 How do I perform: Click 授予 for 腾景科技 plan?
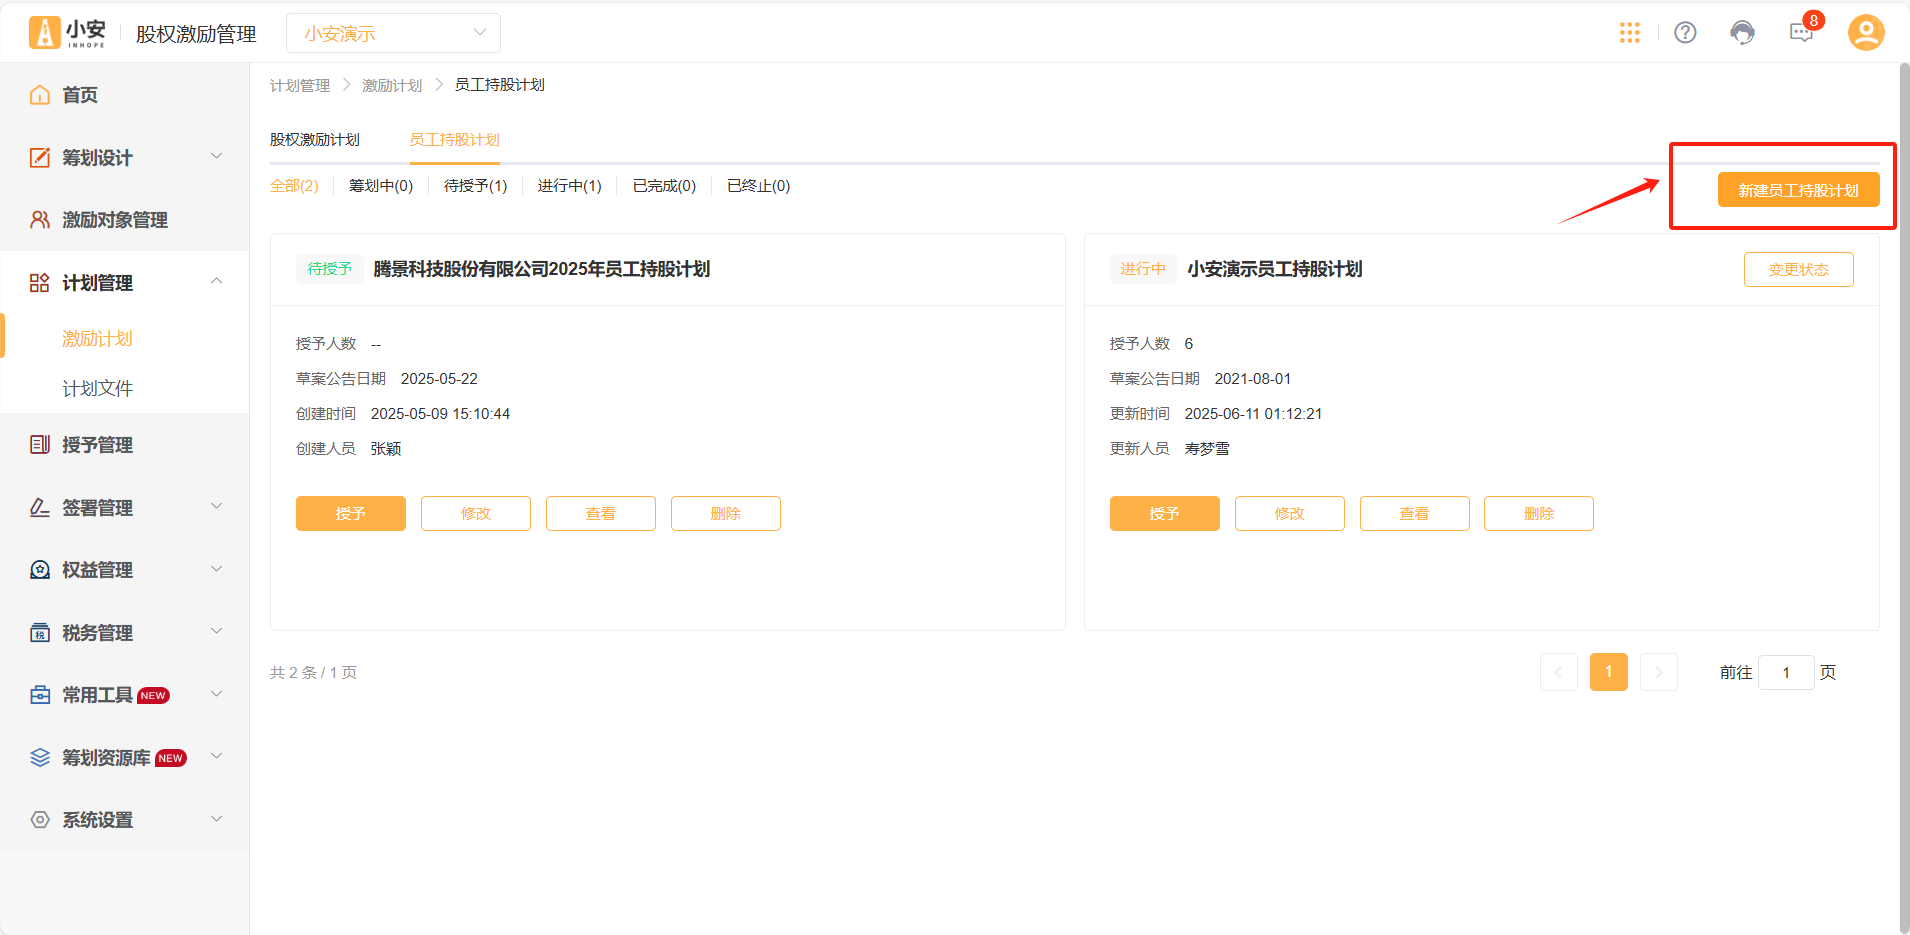351,513
